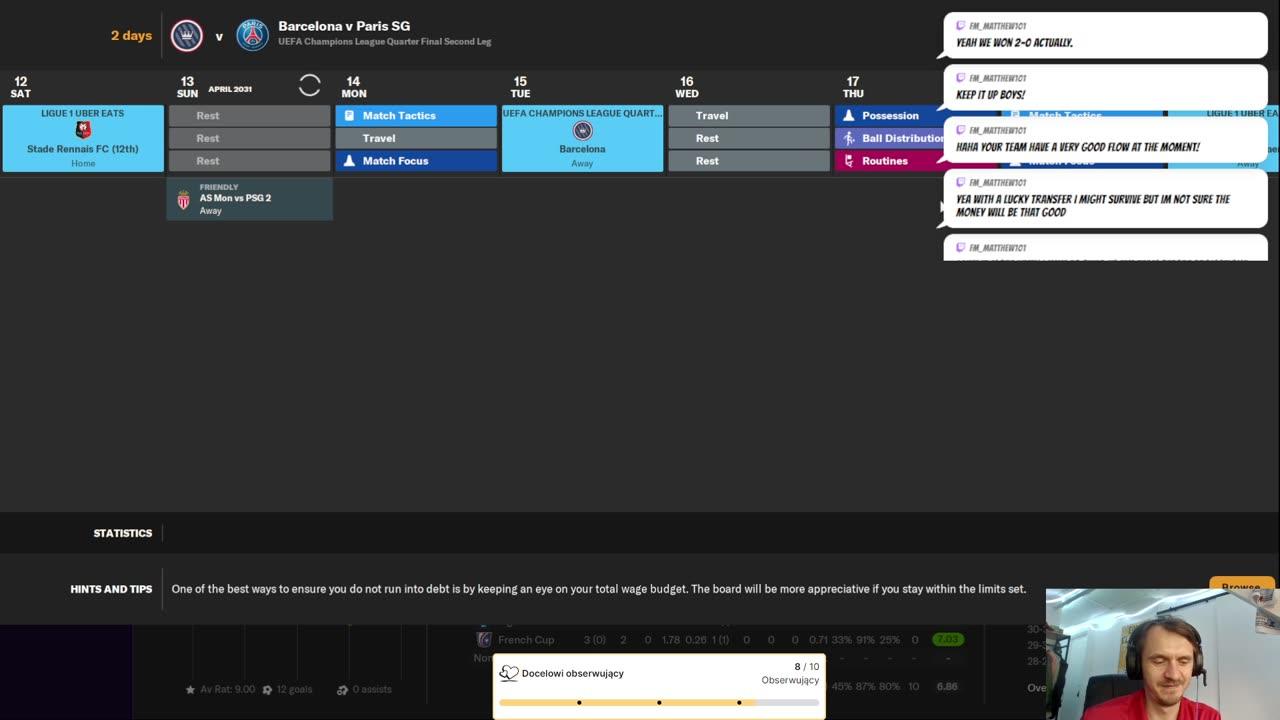This screenshot has height=720, width=1280.
Task: Select the 13 SUN day header
Action: (187, 87)
